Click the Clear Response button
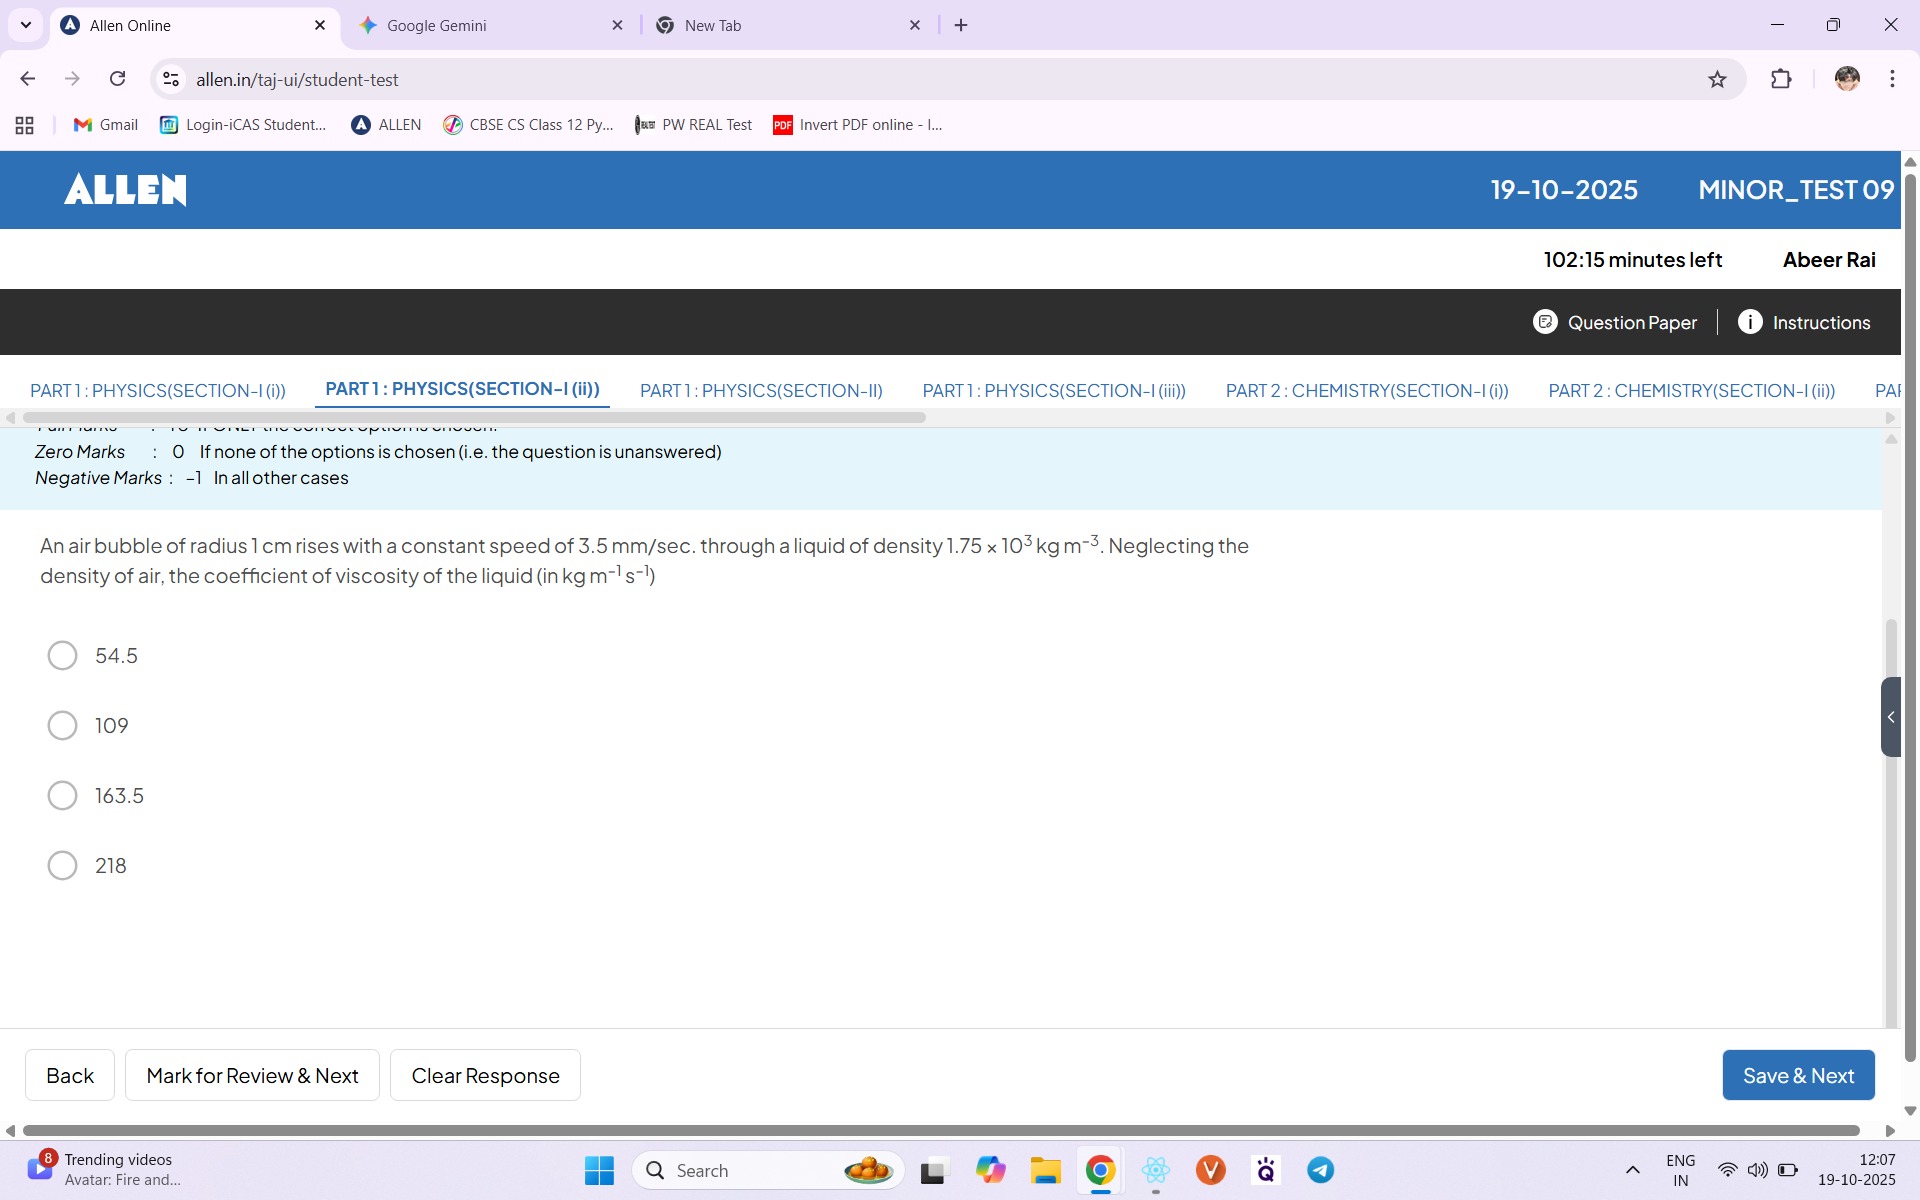The image size is (1920, 1200). (x=485, y=1075)
